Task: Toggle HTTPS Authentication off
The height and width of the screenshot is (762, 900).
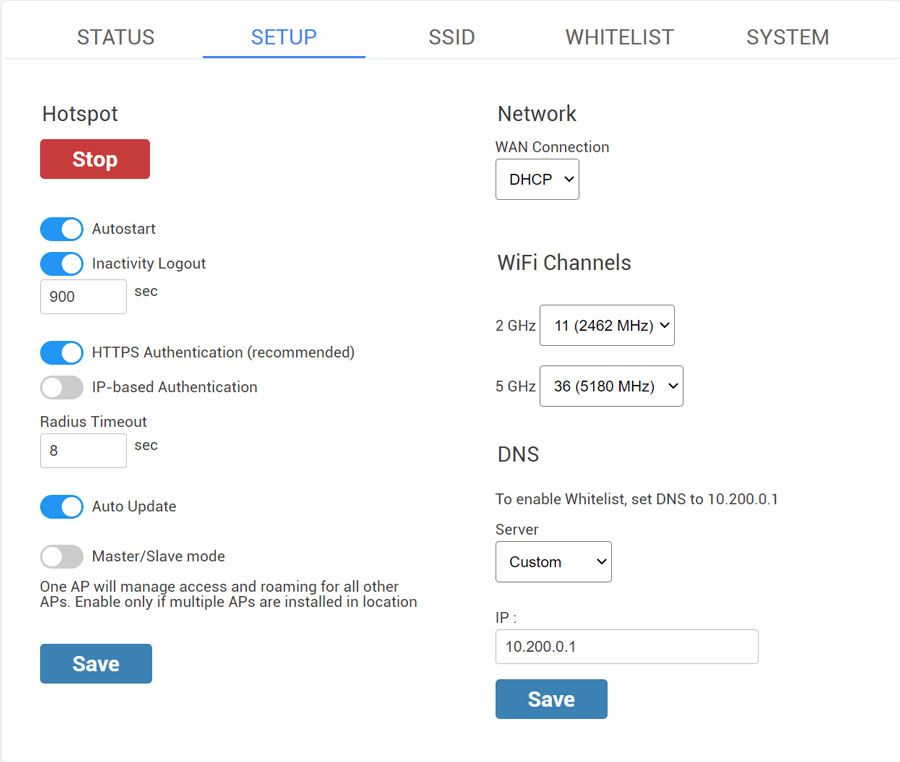Action: pyautogui.click(x=62, y=352)
